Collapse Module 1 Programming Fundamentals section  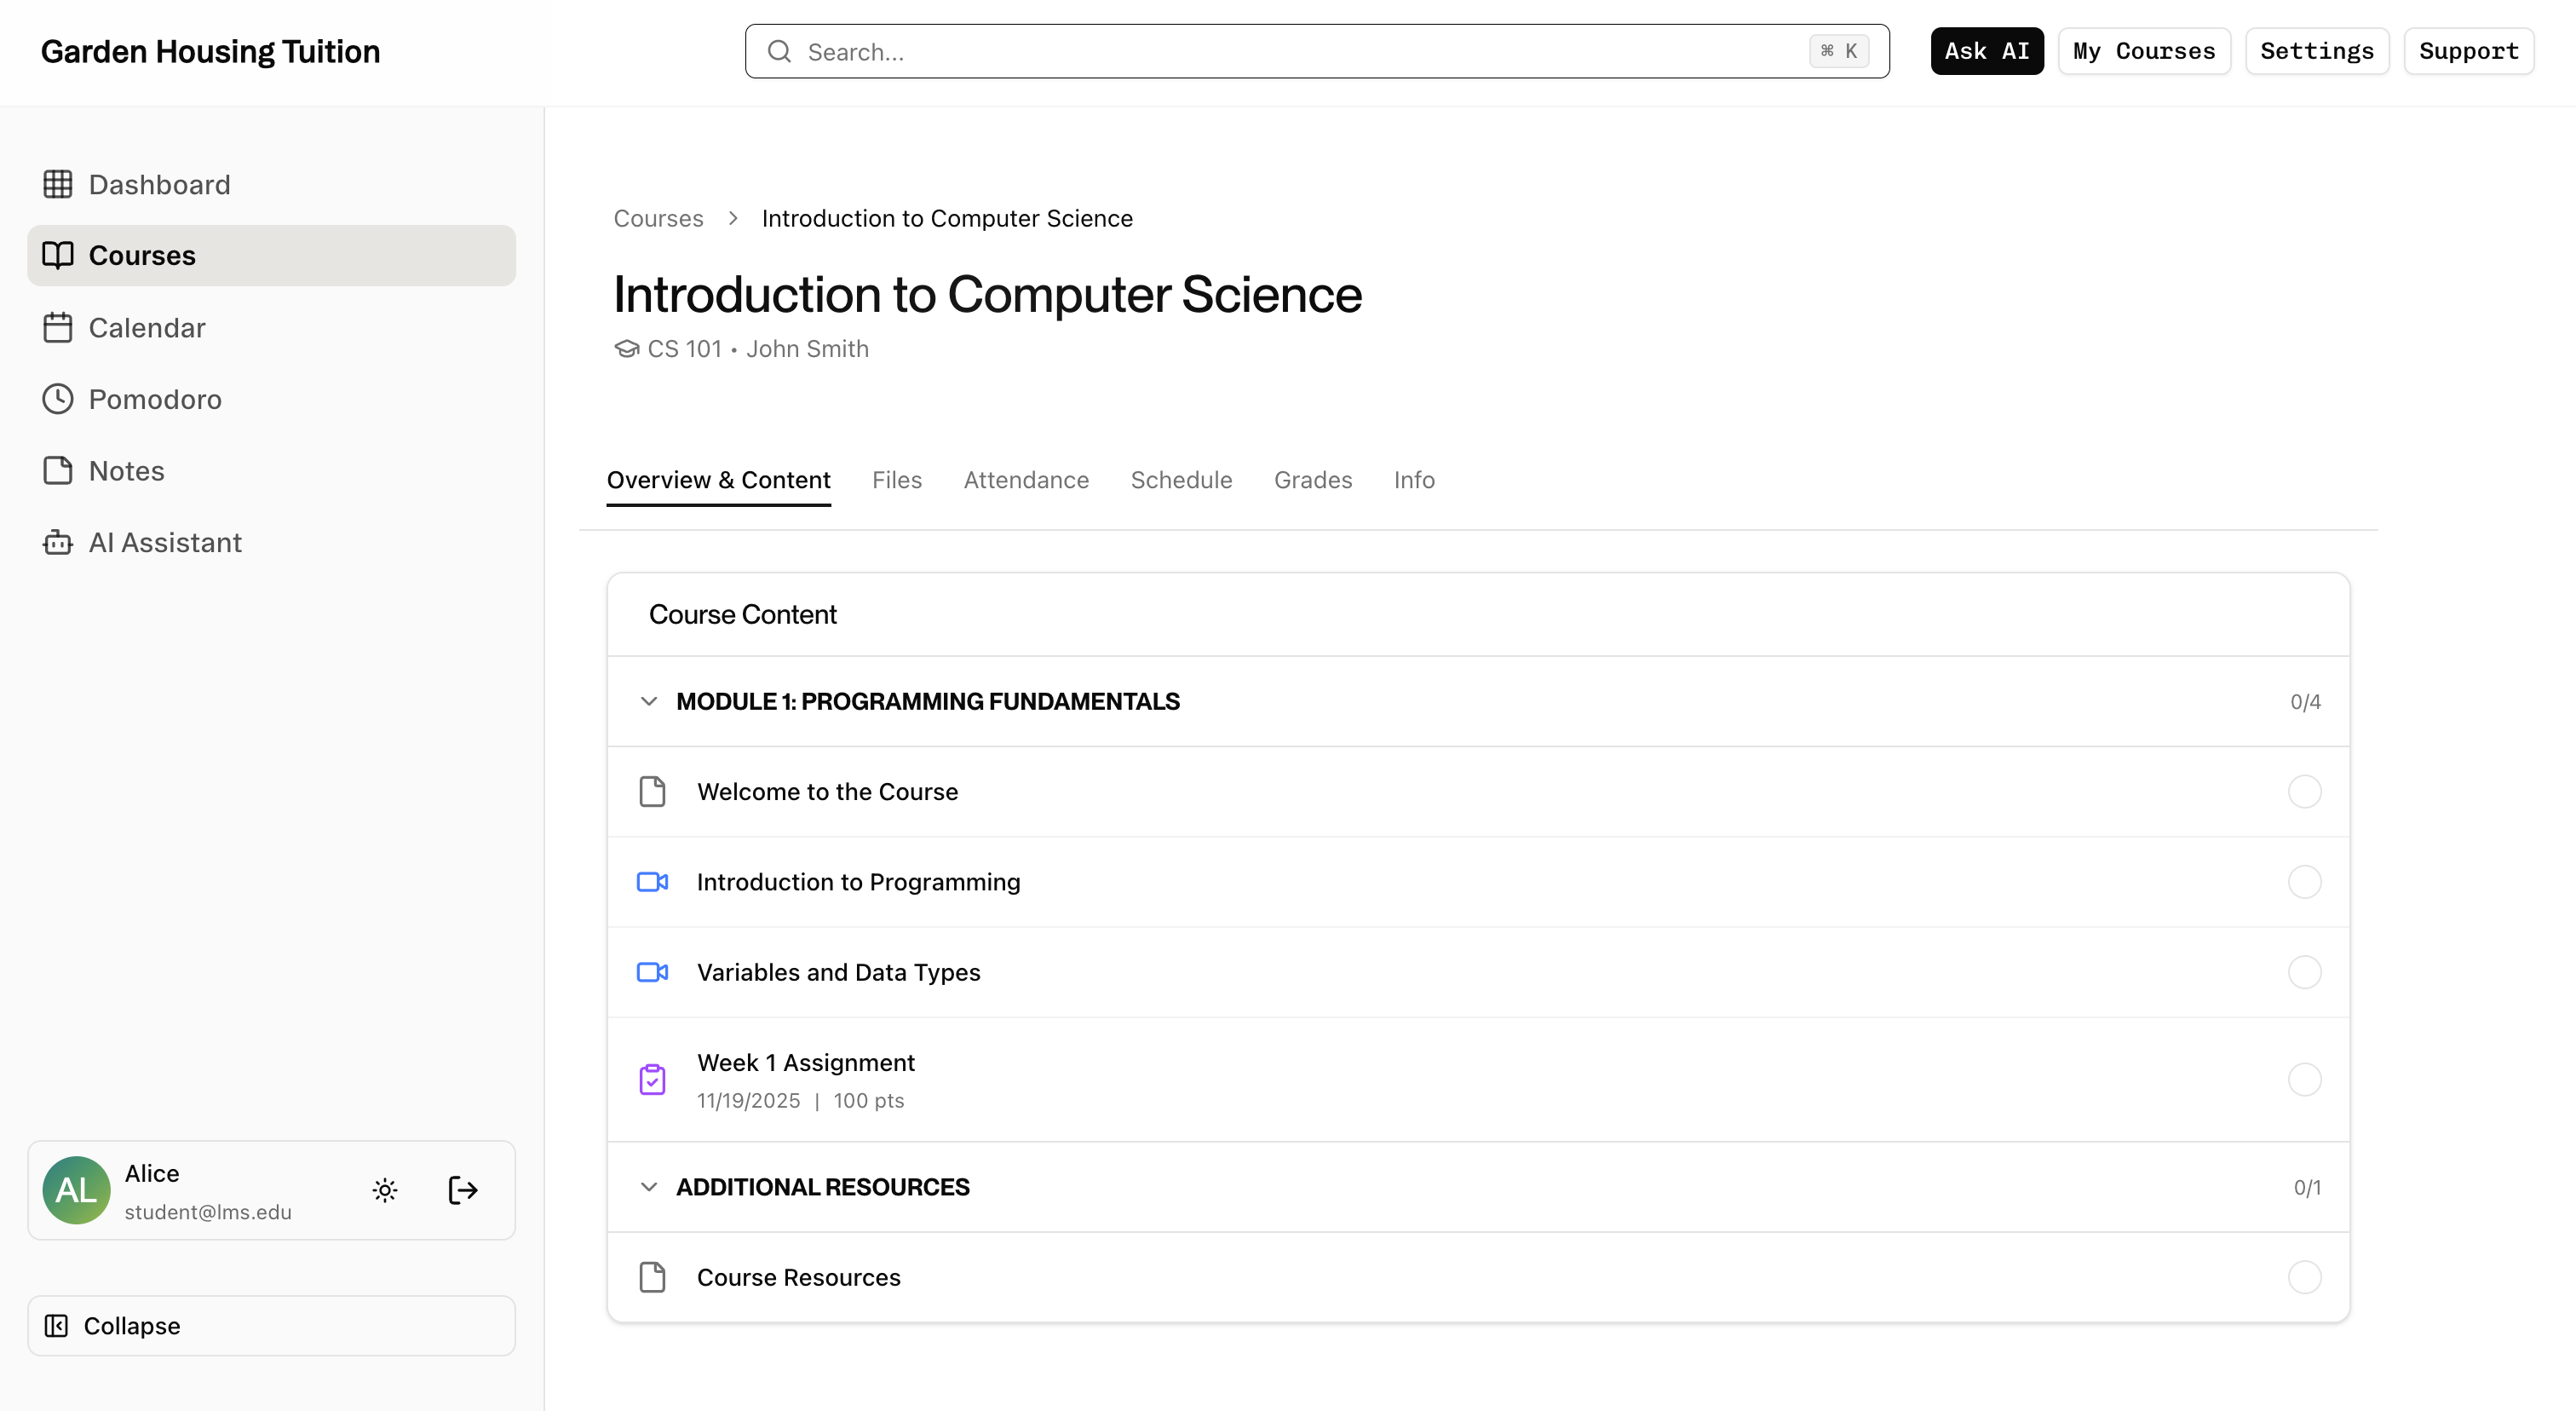pyautogui.click(x=649, y=701)
